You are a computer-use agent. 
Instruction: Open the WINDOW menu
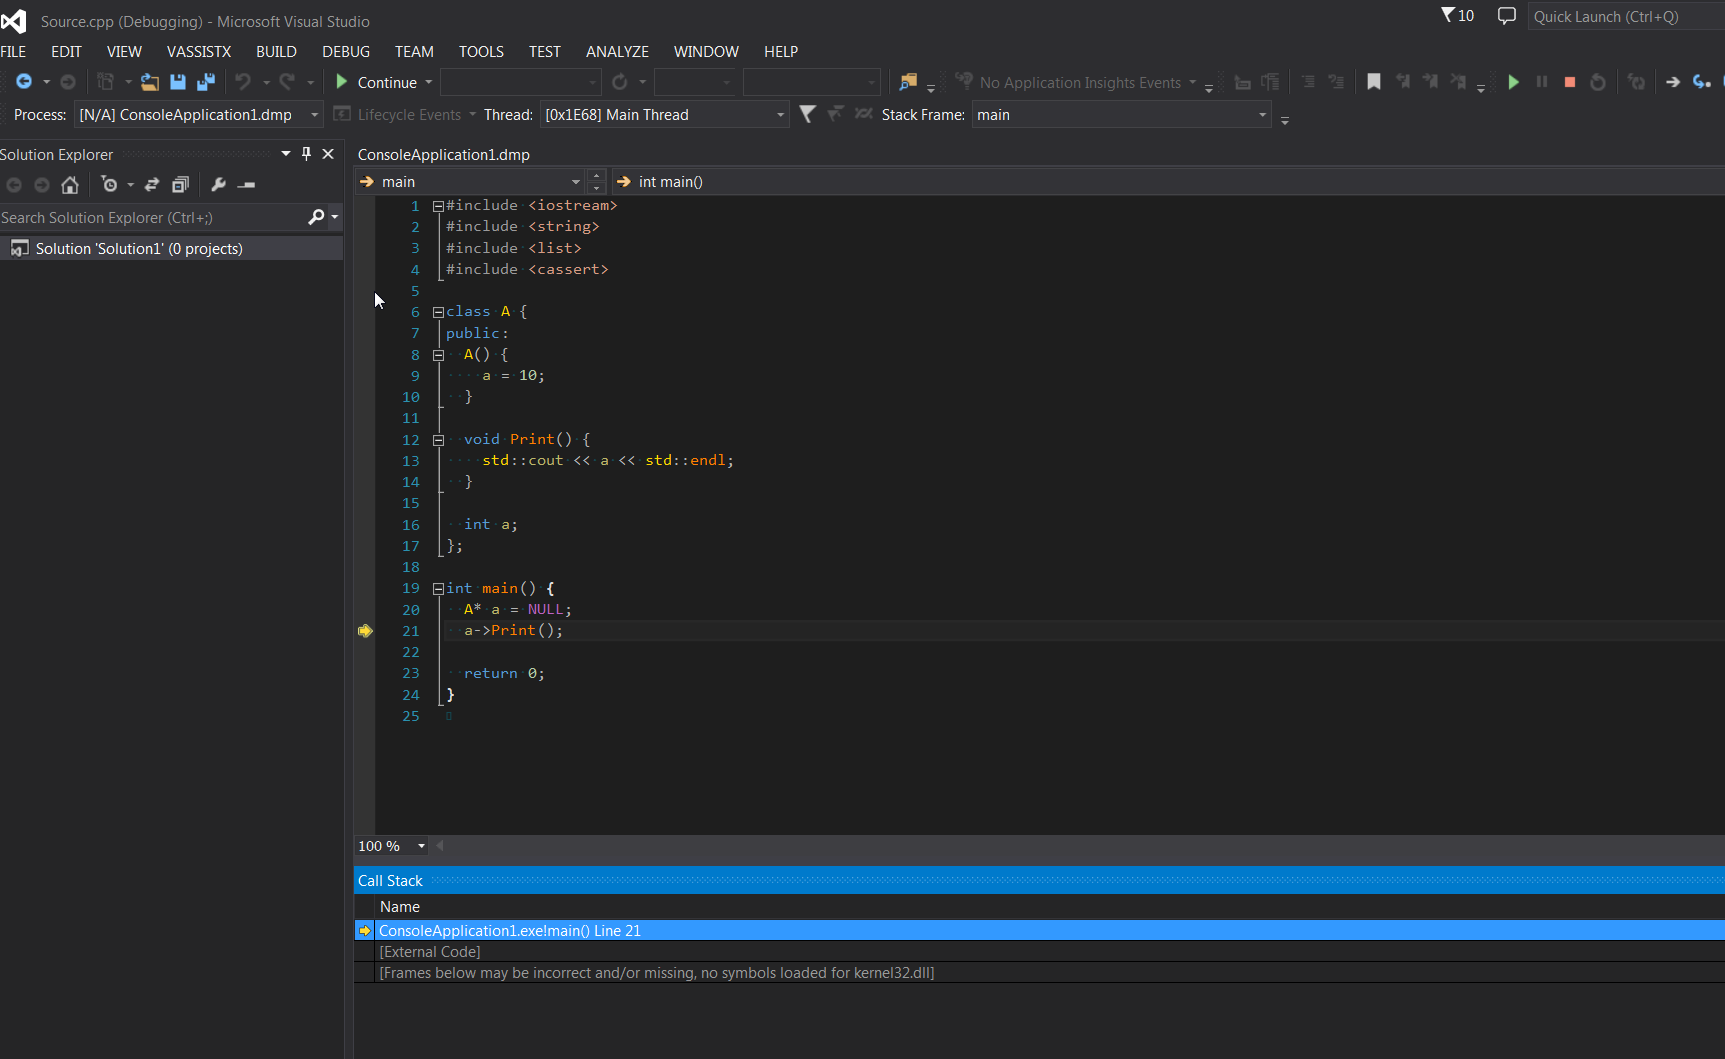706,51
